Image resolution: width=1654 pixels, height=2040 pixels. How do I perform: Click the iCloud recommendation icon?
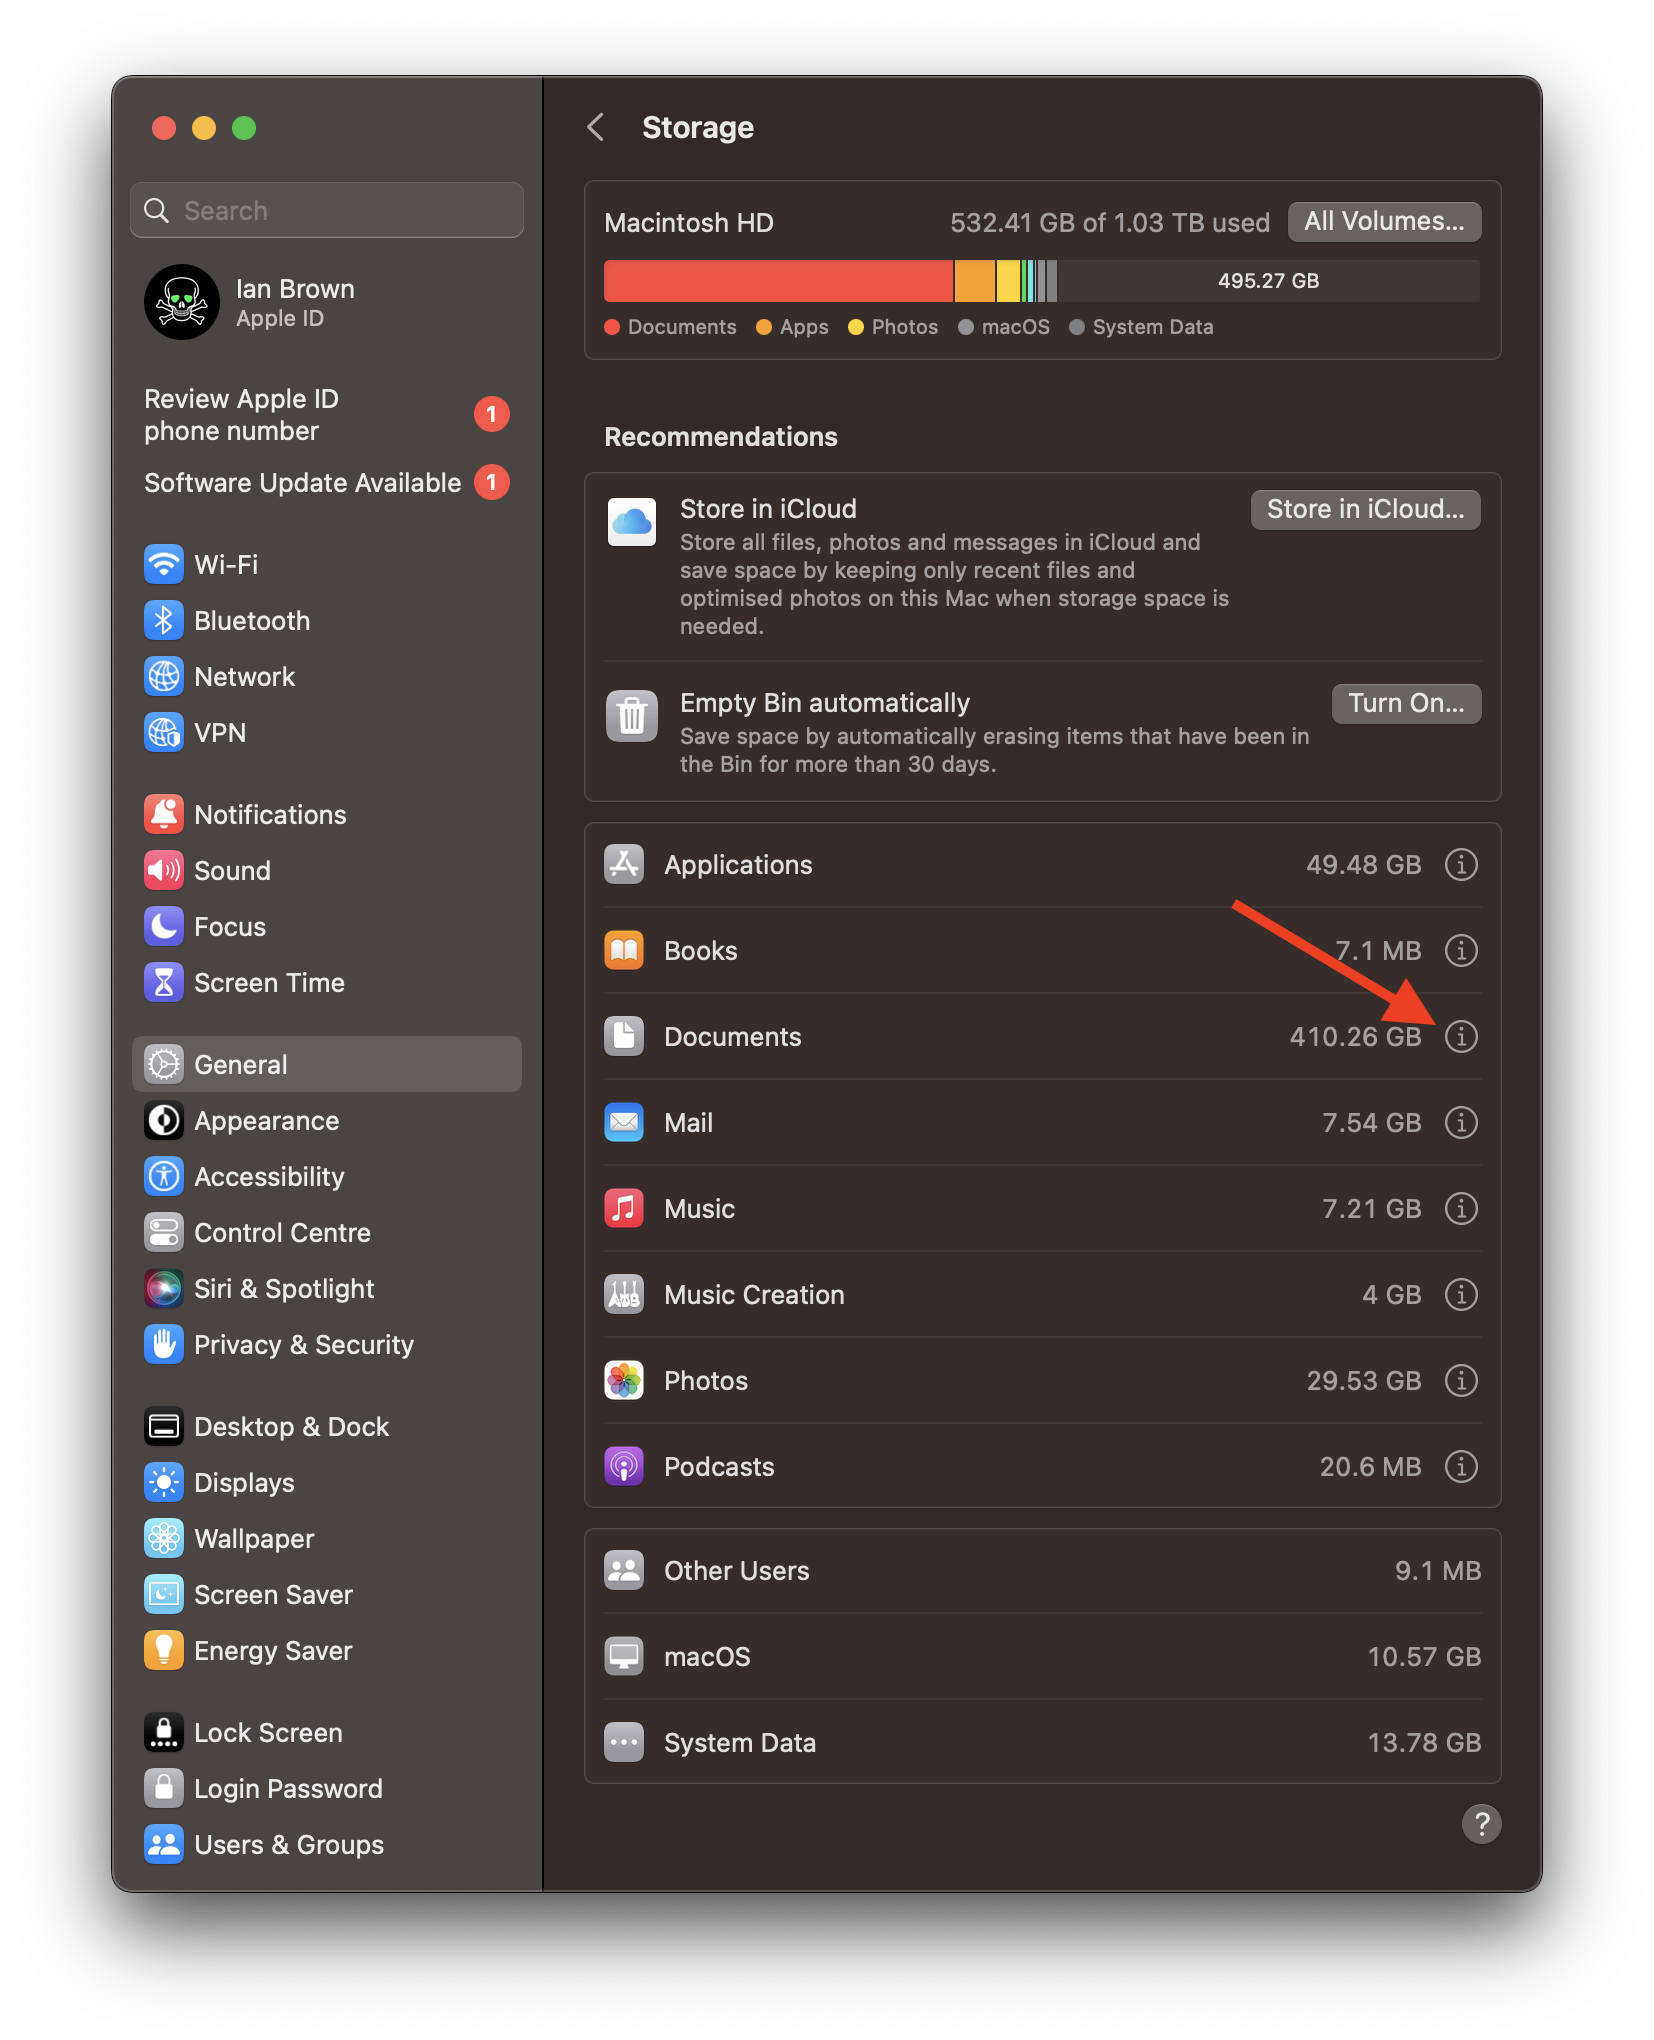pos(632,522)
